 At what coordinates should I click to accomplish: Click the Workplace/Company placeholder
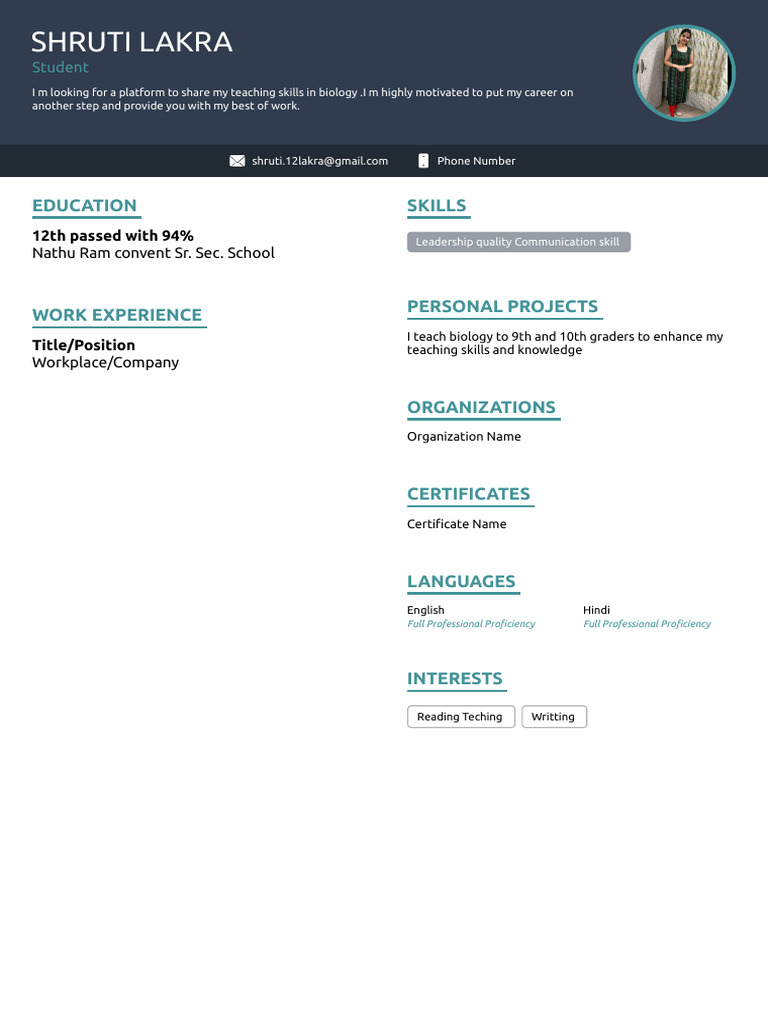(x=105, y=362)
